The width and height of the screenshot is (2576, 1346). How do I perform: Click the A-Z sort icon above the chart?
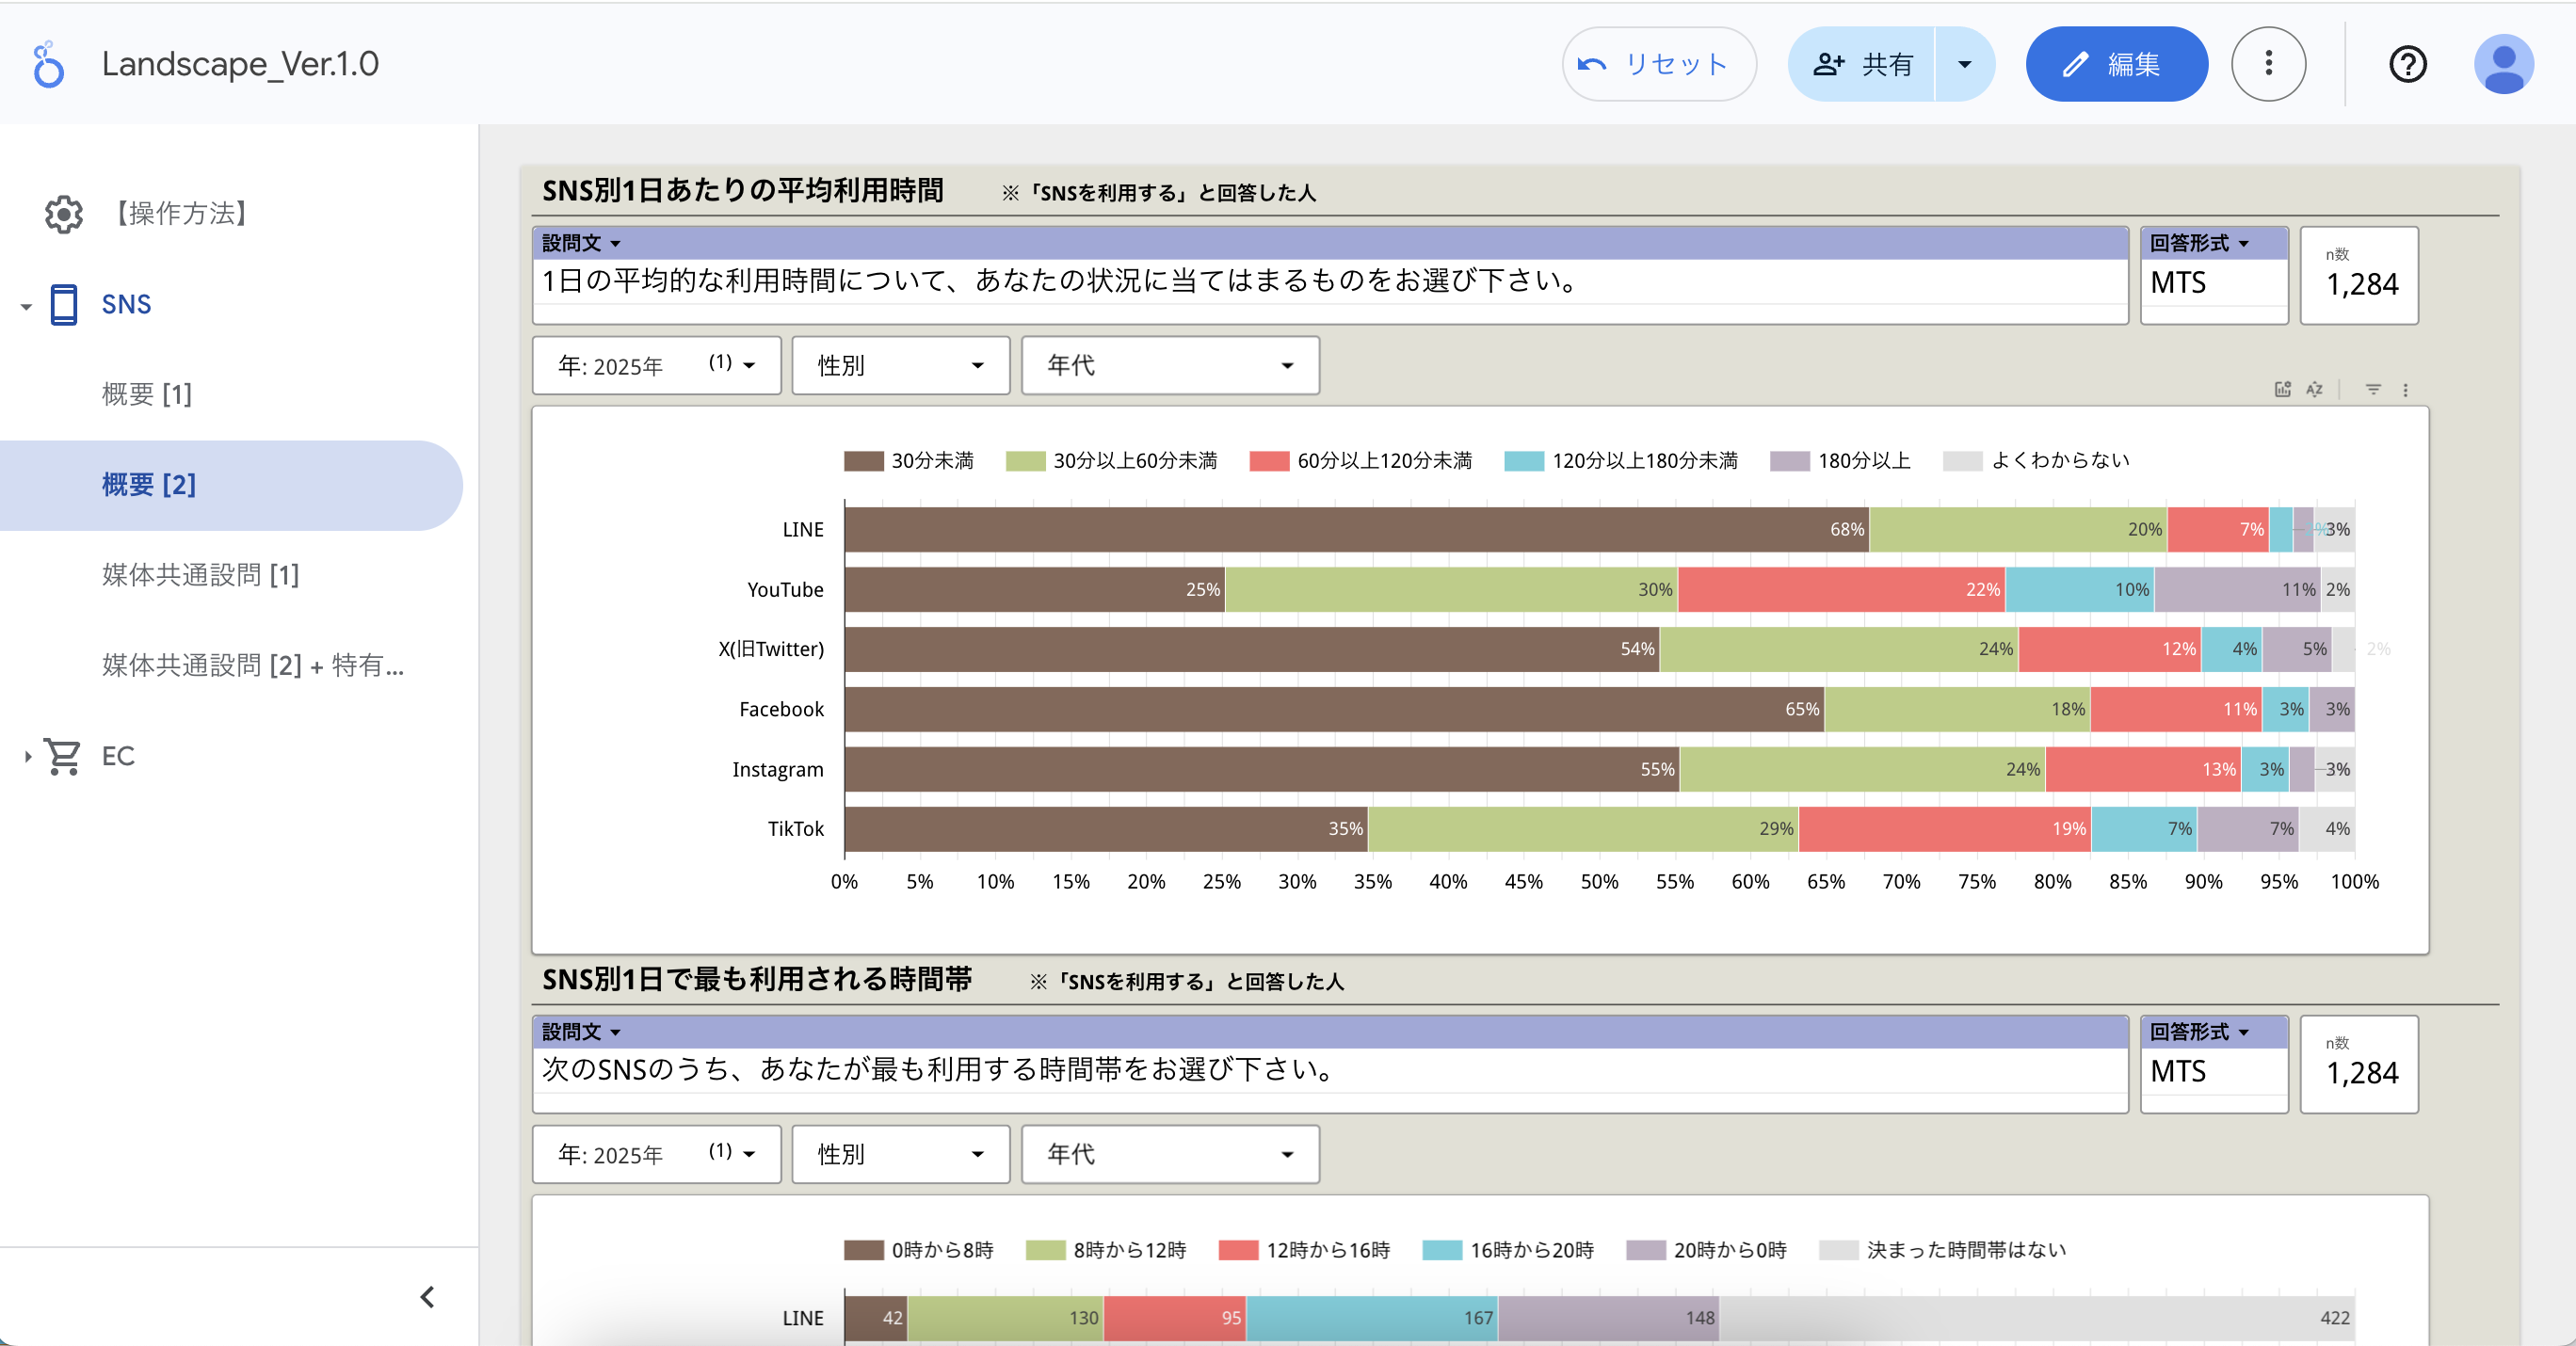point(2314,389)
